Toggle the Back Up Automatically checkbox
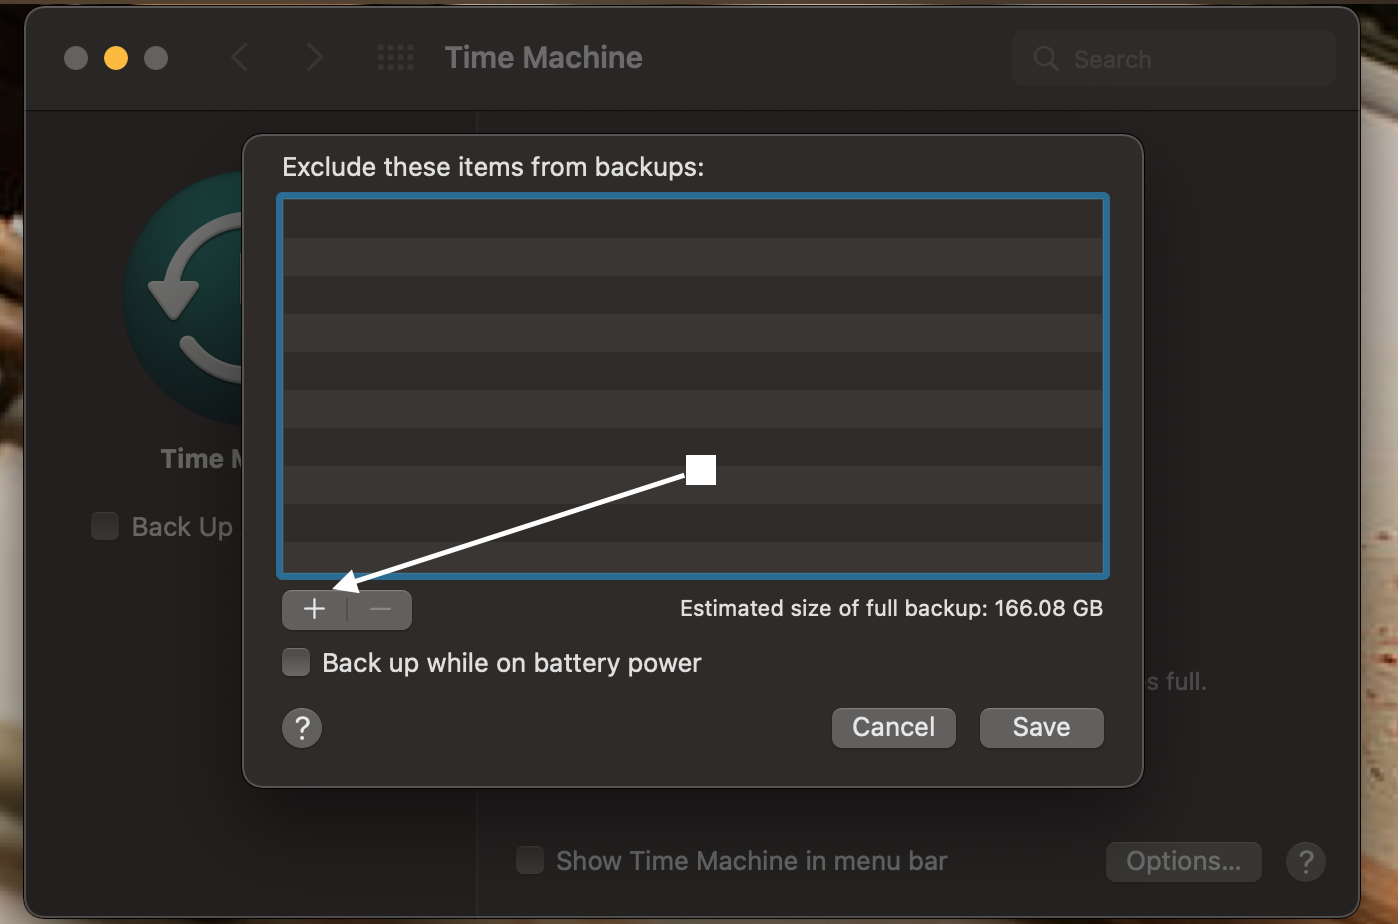Viewport: 1398px width, 924px height. (x=105, y=526)
